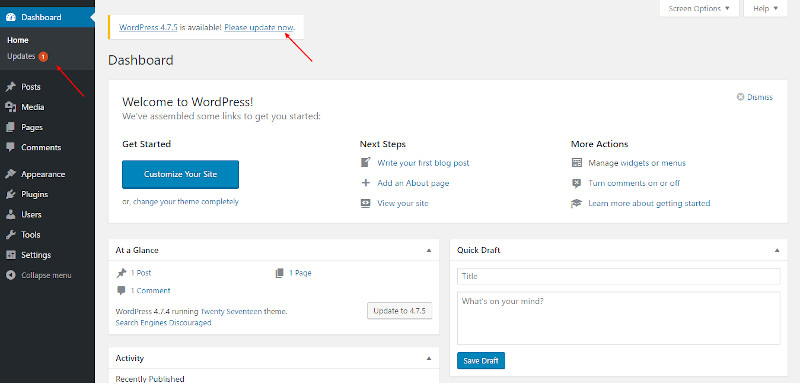Click the Appearance paintbrush icon
This screenshot has height=383, width=800.
[10, 174]
